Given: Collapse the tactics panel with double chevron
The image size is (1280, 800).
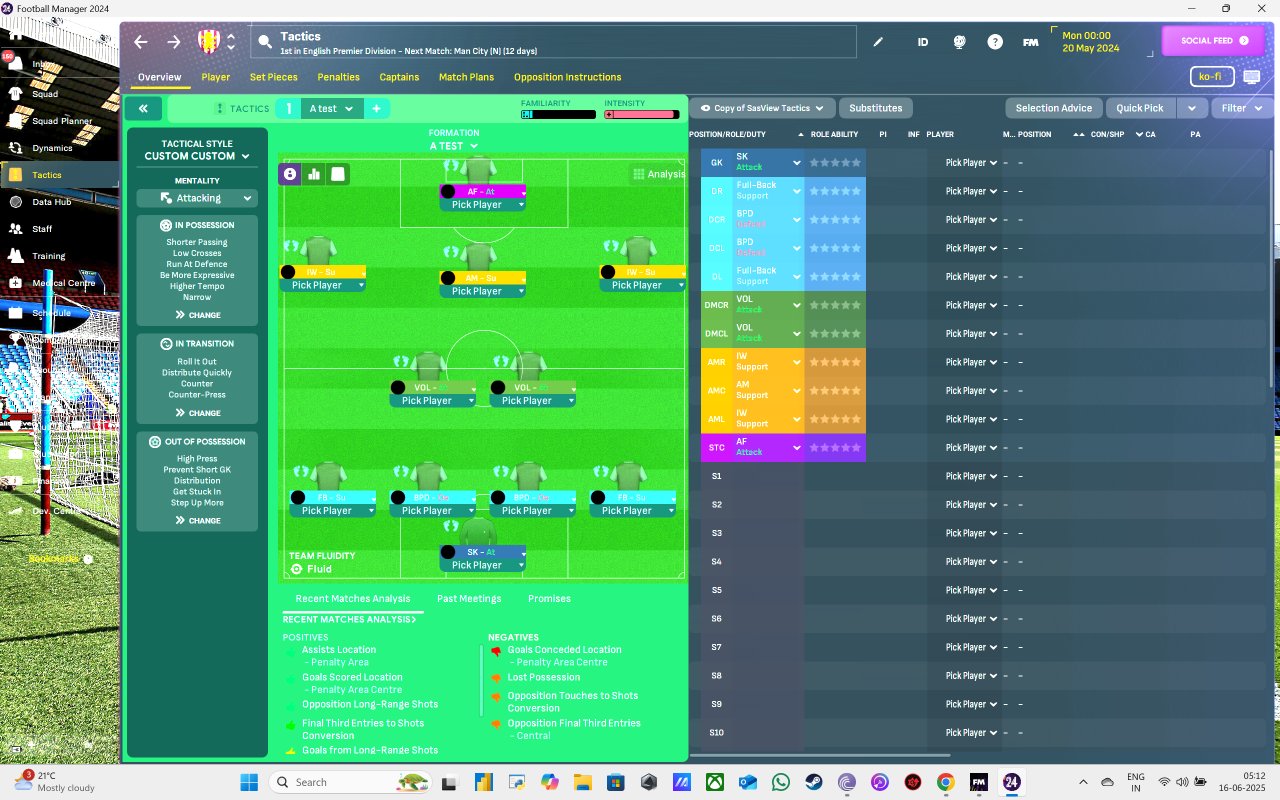Looking at the screenshot, I should 143,108.
